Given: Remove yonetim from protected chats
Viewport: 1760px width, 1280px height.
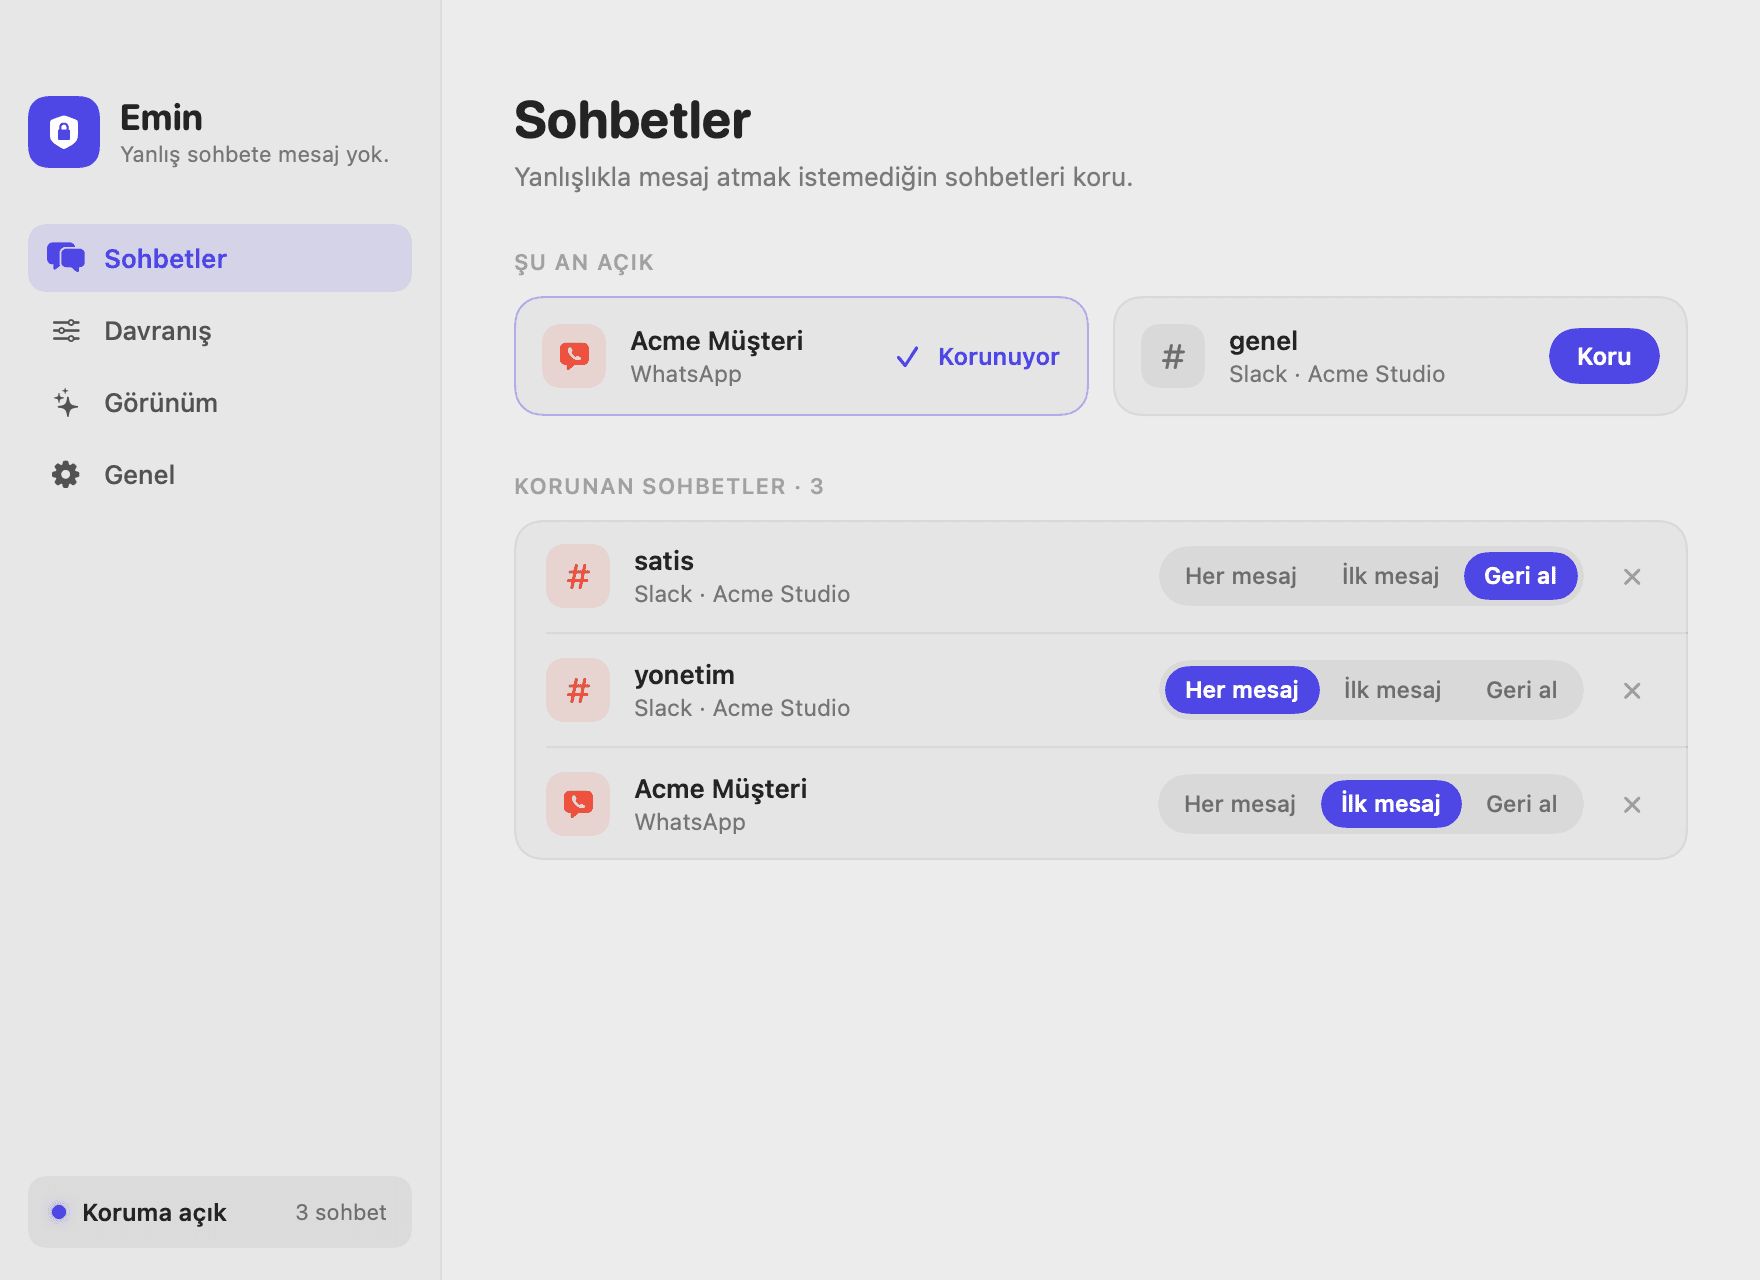Looking at the screenshot, I should (x=1632, y=691).
